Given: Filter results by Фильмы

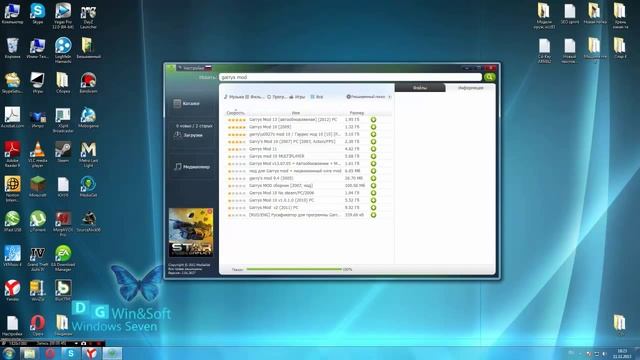Looking at the screenshot, I should [255, 97].
